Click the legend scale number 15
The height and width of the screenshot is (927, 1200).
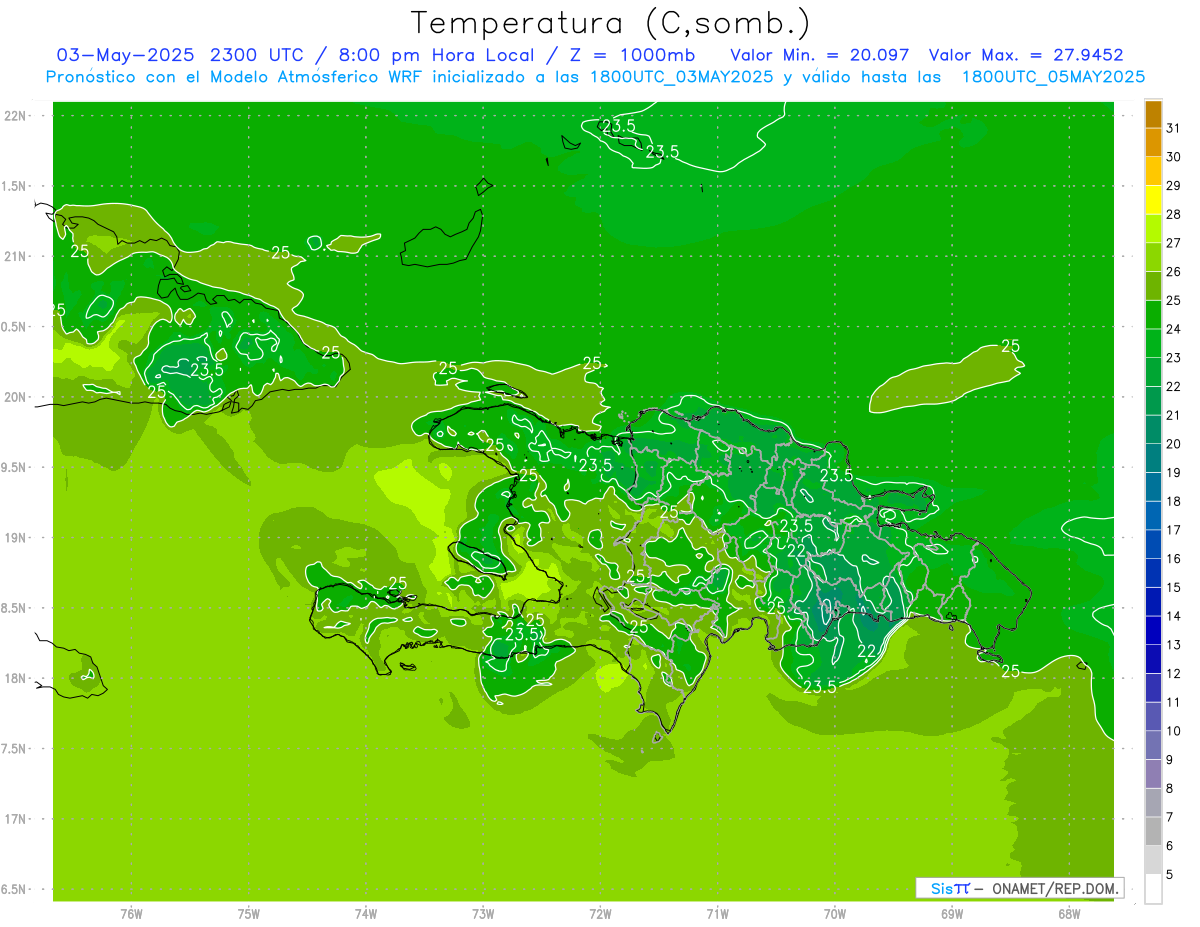point(1173,587)
